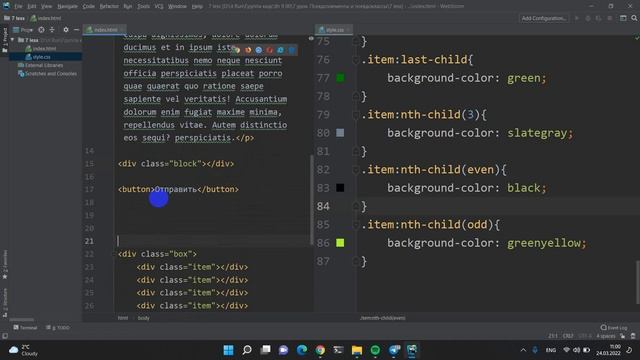Click the Stop icon in the toolbar

tap(610, 18)
